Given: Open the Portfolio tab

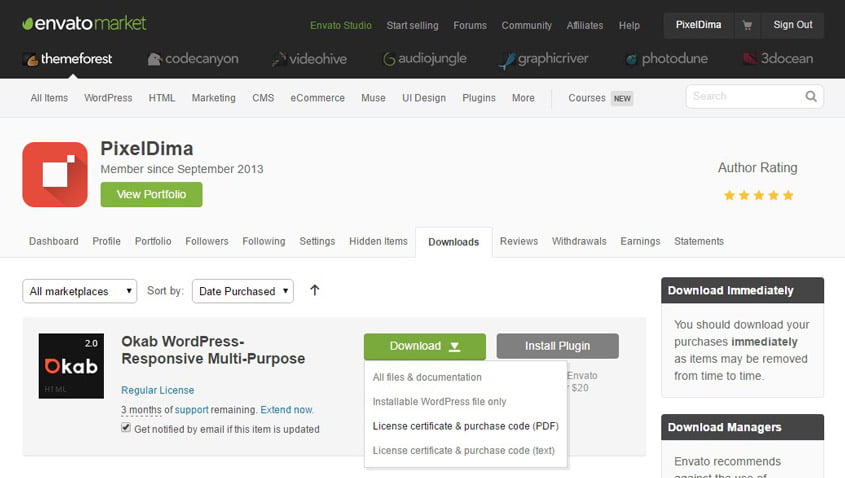Looking at the screenshot, I should [153, 241].
